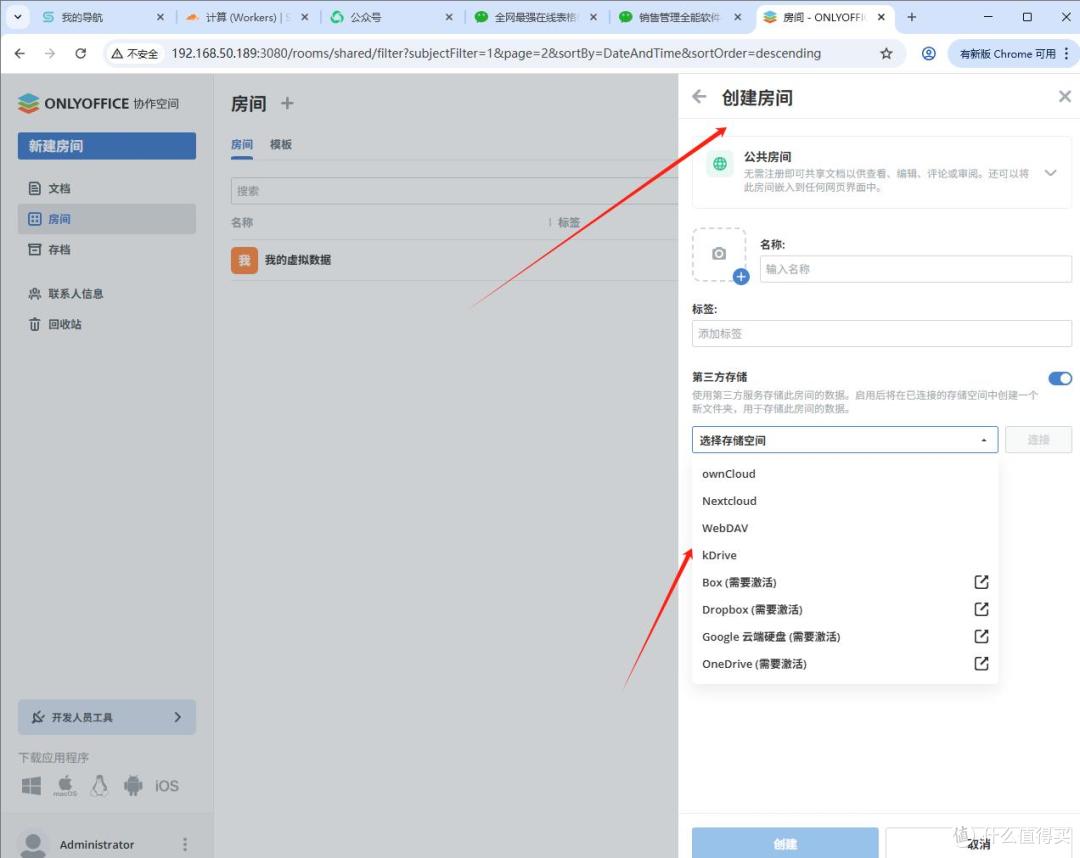Open 存档 in the sidebar
This screenshot has width=1080, height=858.
[107, 249]
